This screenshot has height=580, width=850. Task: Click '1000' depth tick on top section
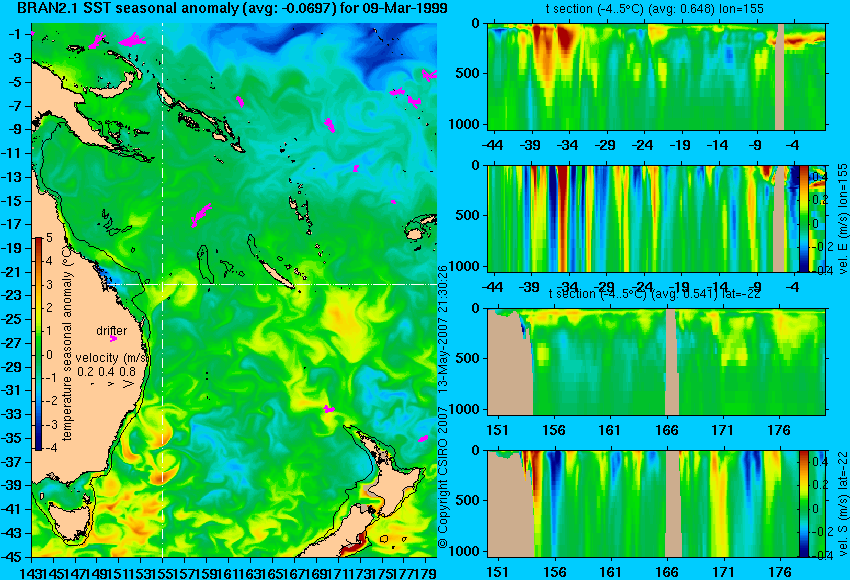pyautogui.click(x=464, y=125)
